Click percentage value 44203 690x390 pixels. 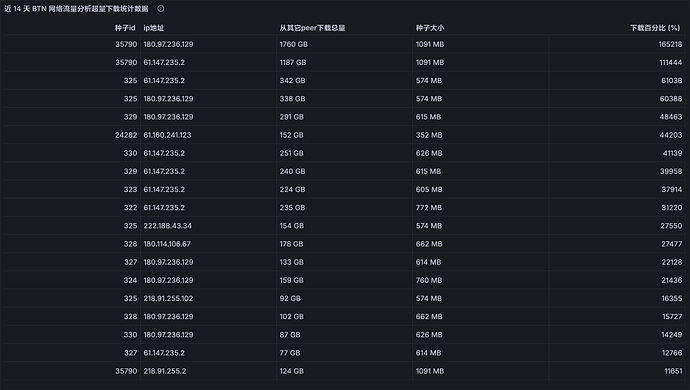tap(671, 135)
